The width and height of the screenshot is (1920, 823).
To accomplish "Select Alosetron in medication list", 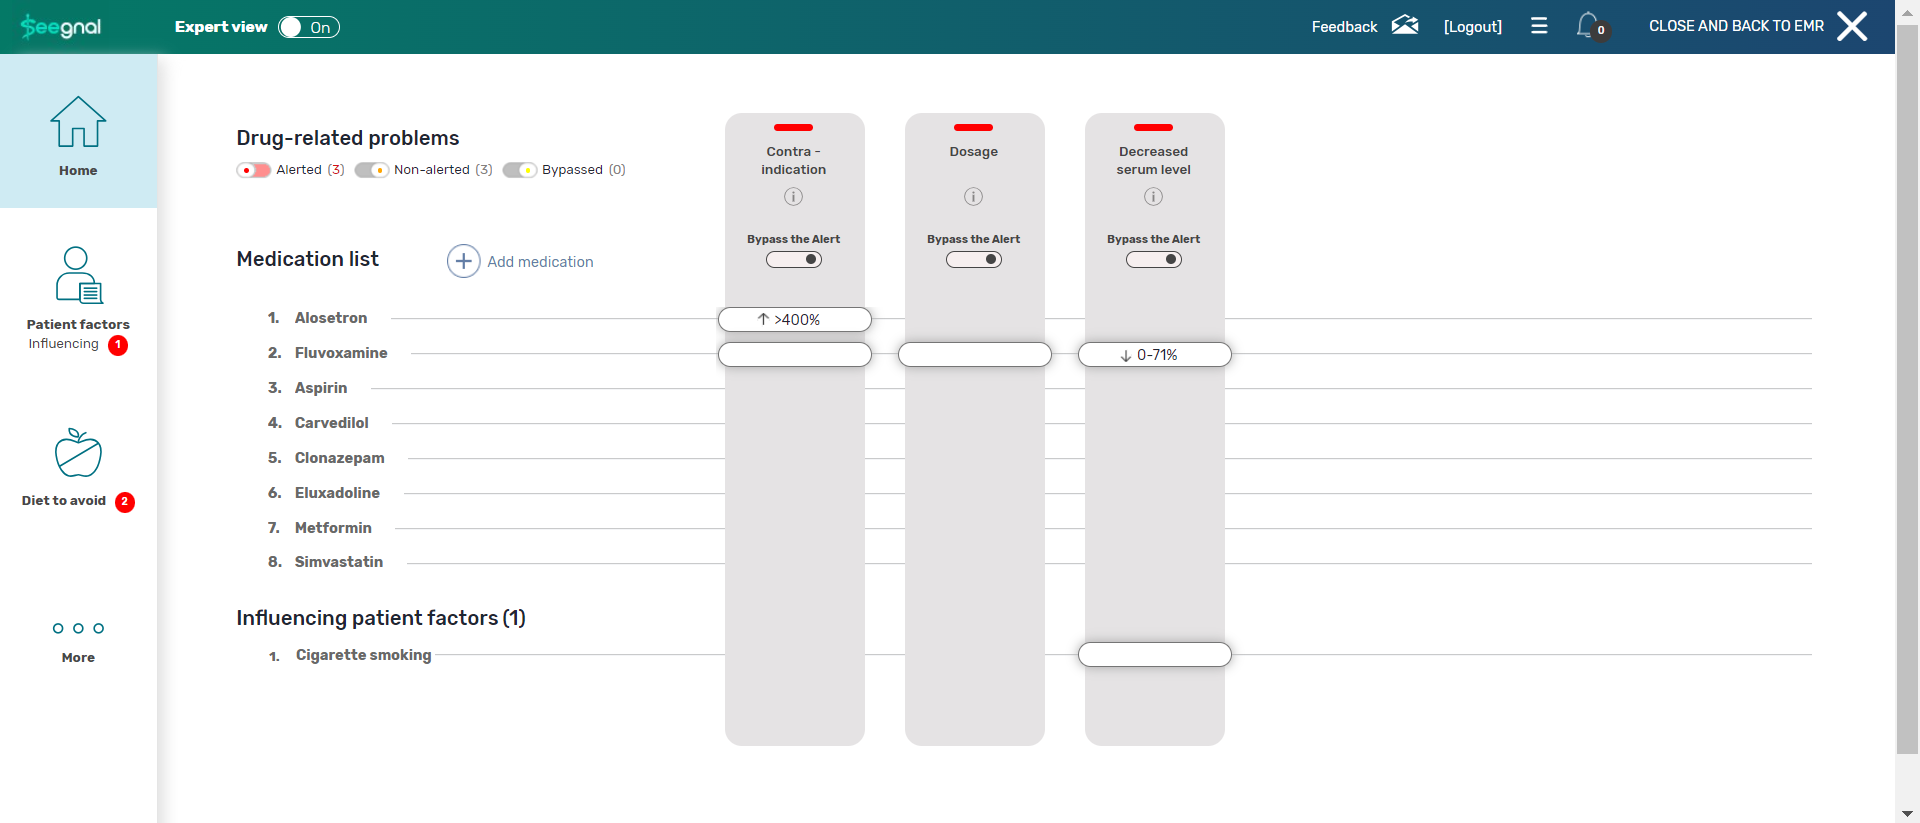I will click(331, 318).
